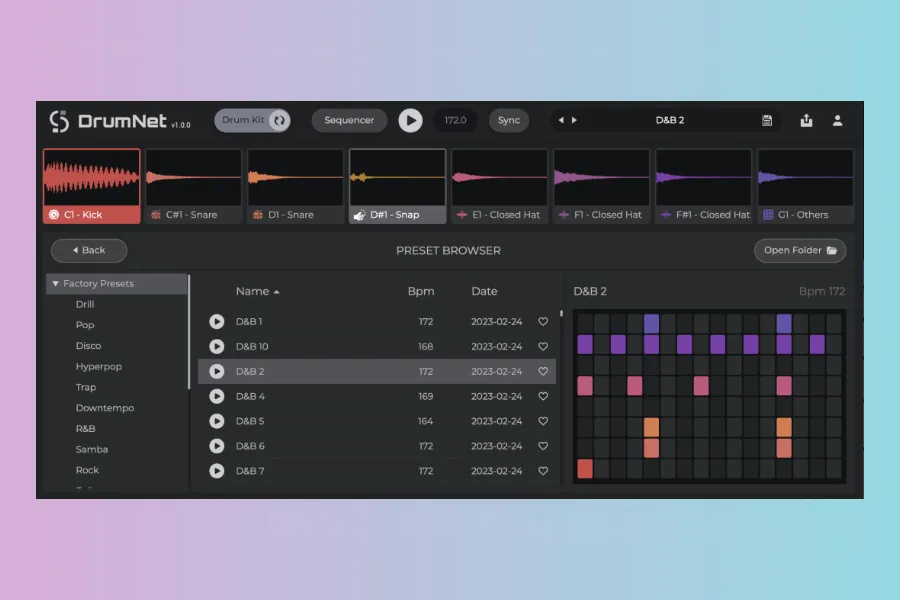Collapse the Factory Presets tree
This screenshot has height=600, width=900.
(x=56, y=284)
